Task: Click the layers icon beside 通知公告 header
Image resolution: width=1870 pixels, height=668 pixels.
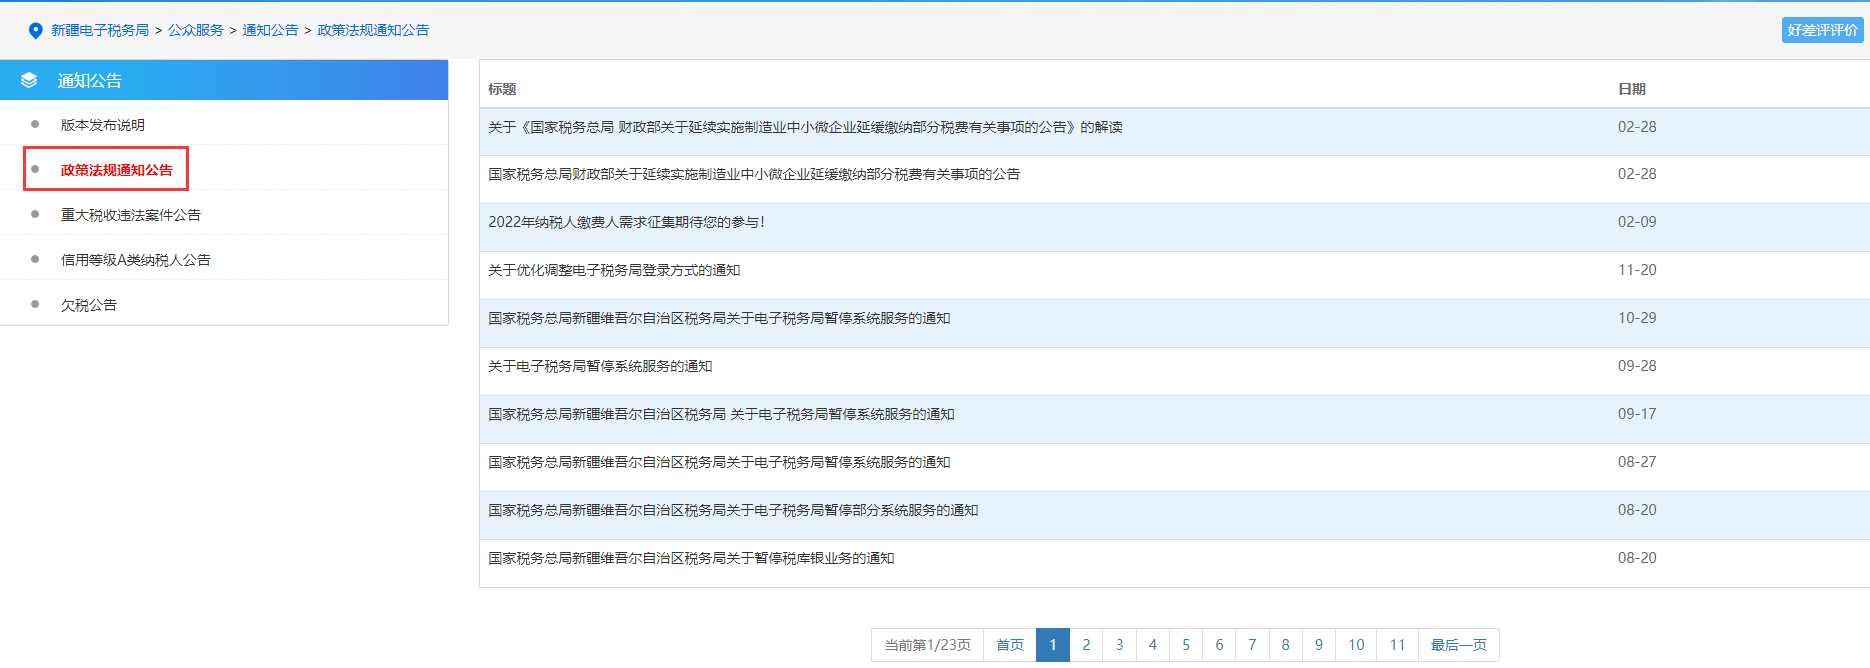Action: pyautogui.click(x=29, y=80)
